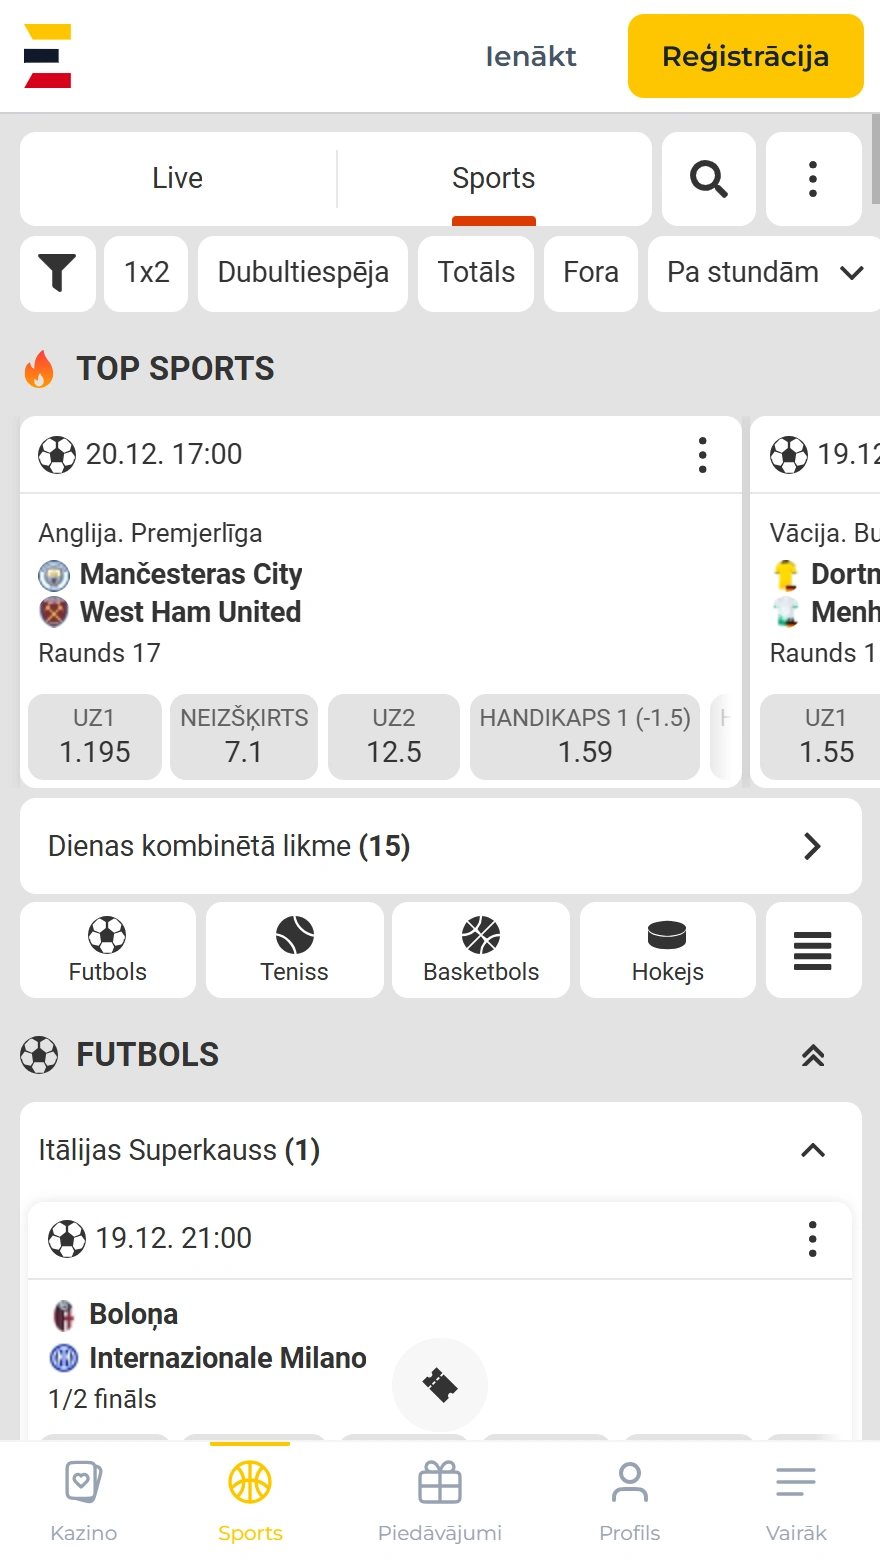The height and width of the screenshot is (1564, 880).
Task: Open all sports list hamburger icon
Action: click(x=812, y=950)
